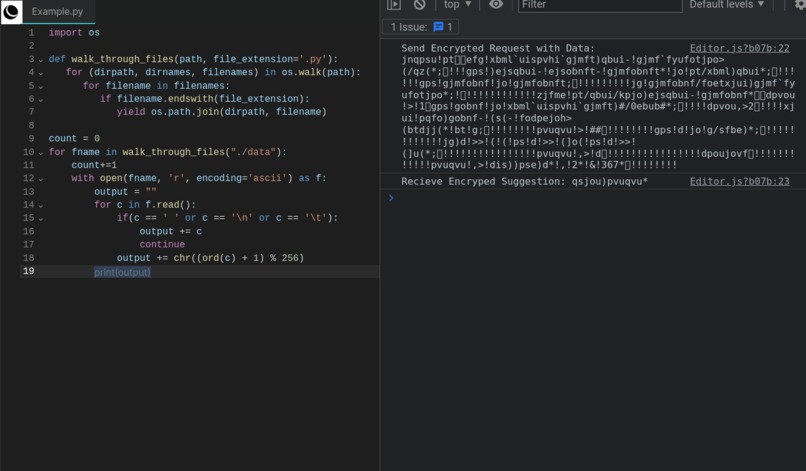The width and height of the screenshot is (806, 471).
Task: Open the Default levels dropdown
Action: 726,5
